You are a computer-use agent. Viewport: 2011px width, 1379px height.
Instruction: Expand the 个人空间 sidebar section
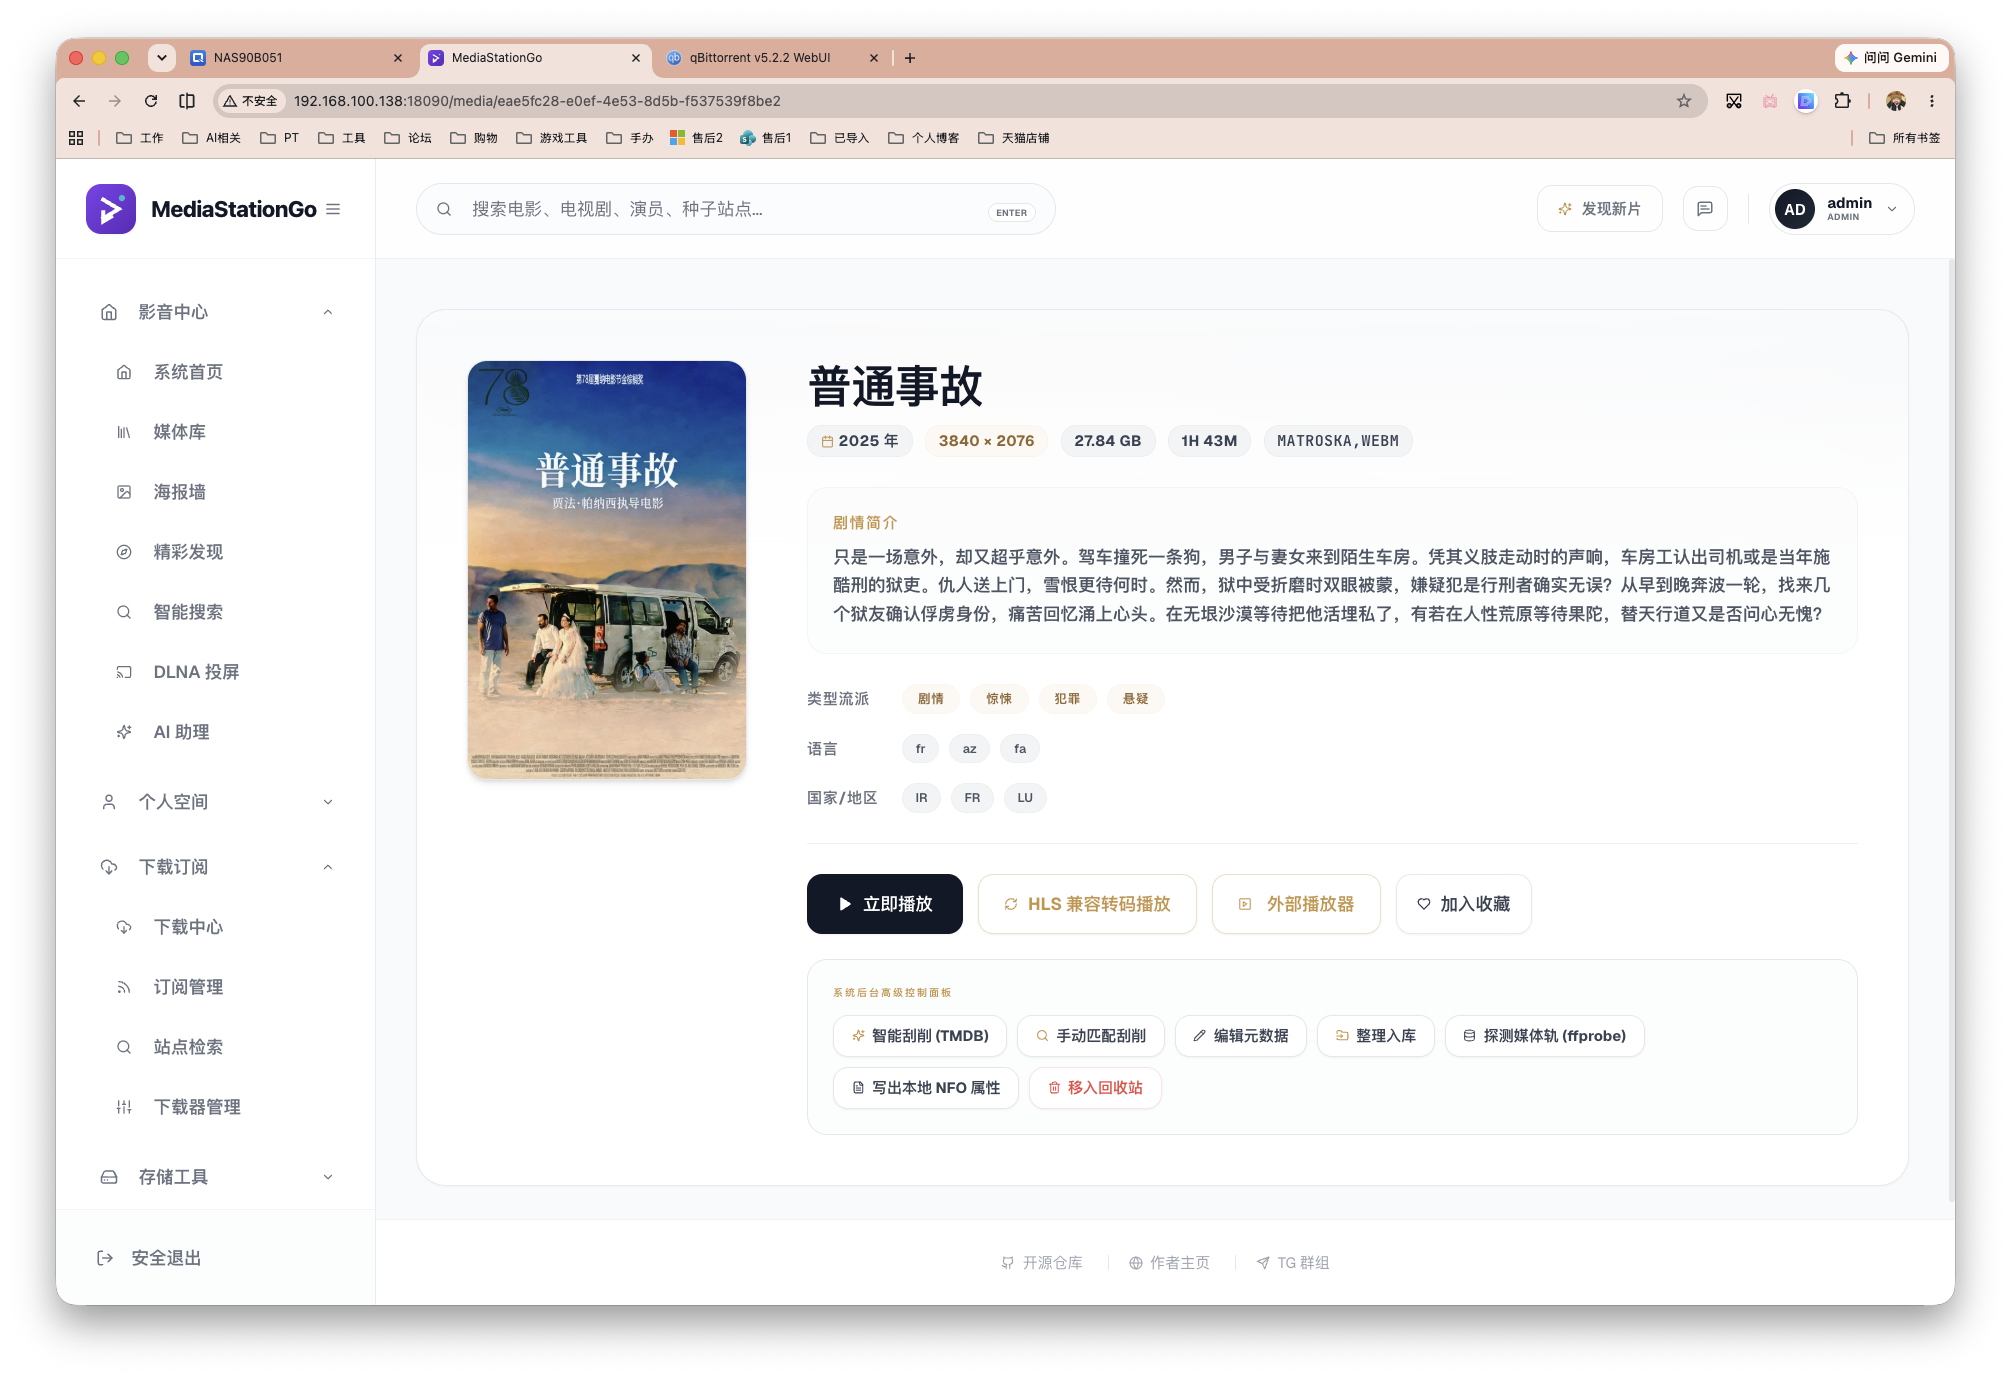click(x=328, y=802)
